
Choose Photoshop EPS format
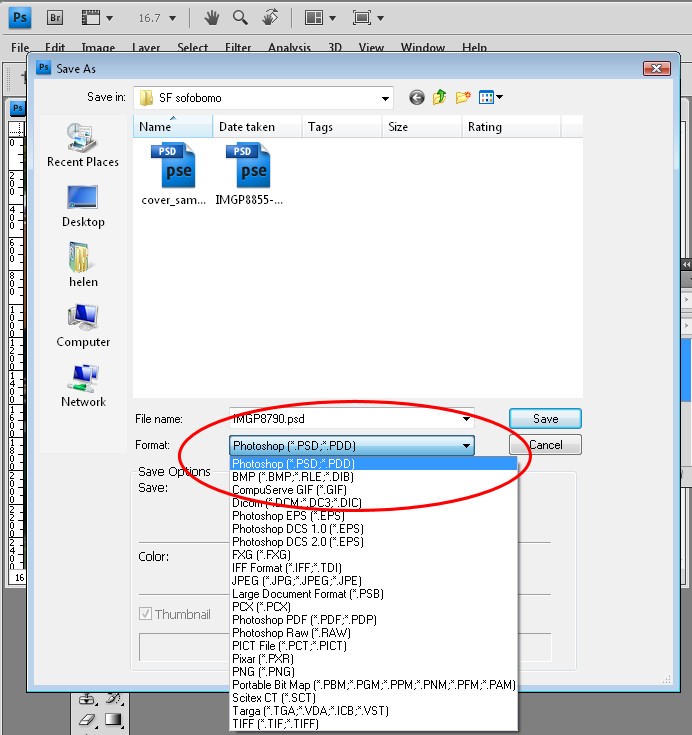pyautogui.click(x=374, y=516)
